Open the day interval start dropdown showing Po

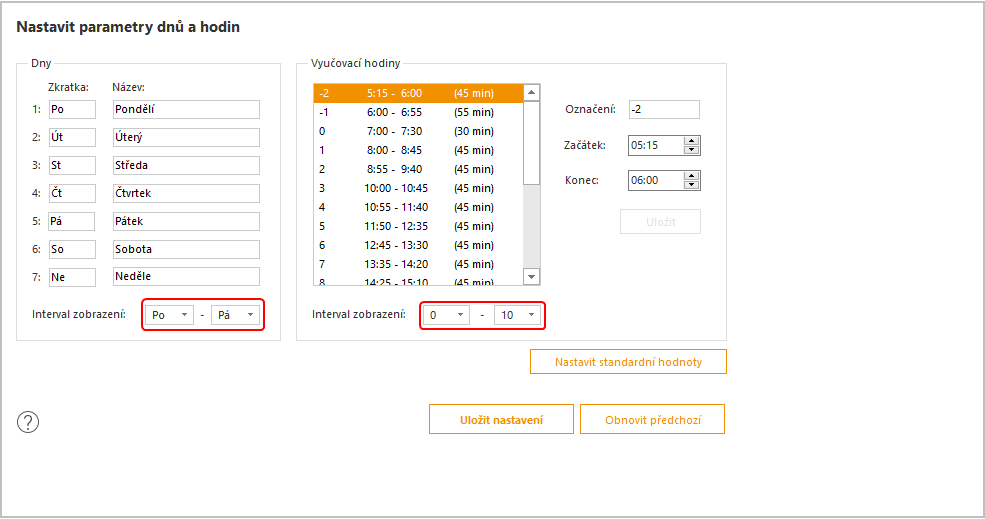click(x=169, y=315)
